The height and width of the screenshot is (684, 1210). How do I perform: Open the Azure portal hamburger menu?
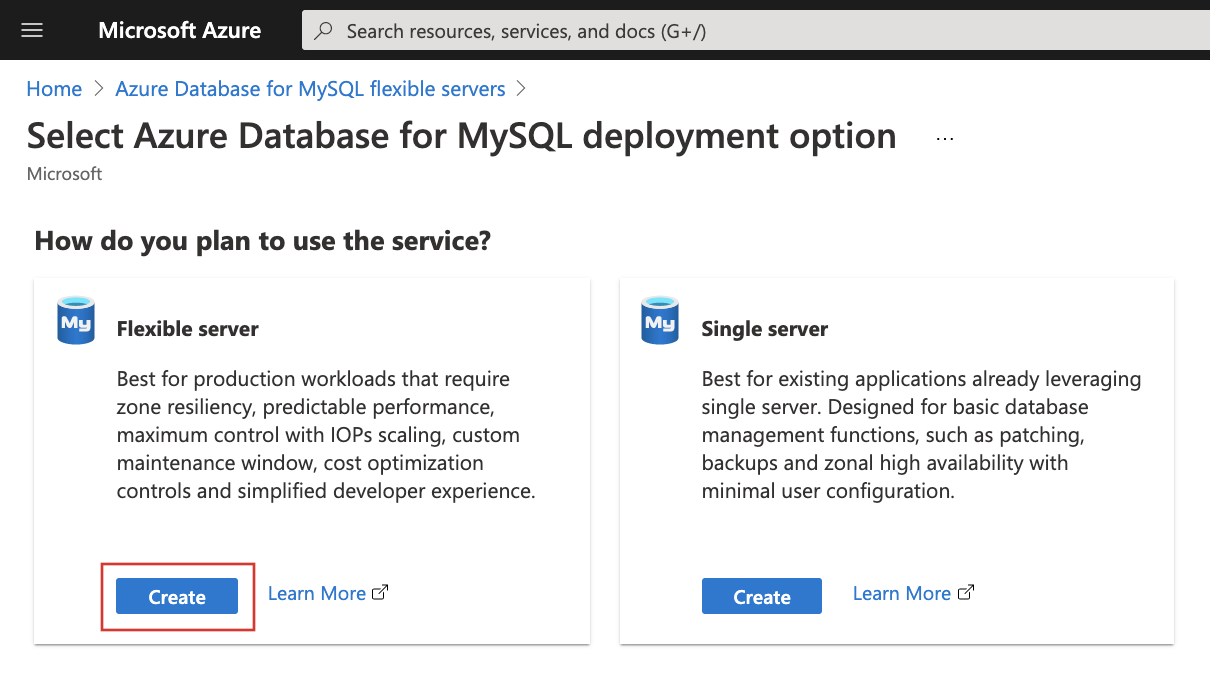point(32,30)
